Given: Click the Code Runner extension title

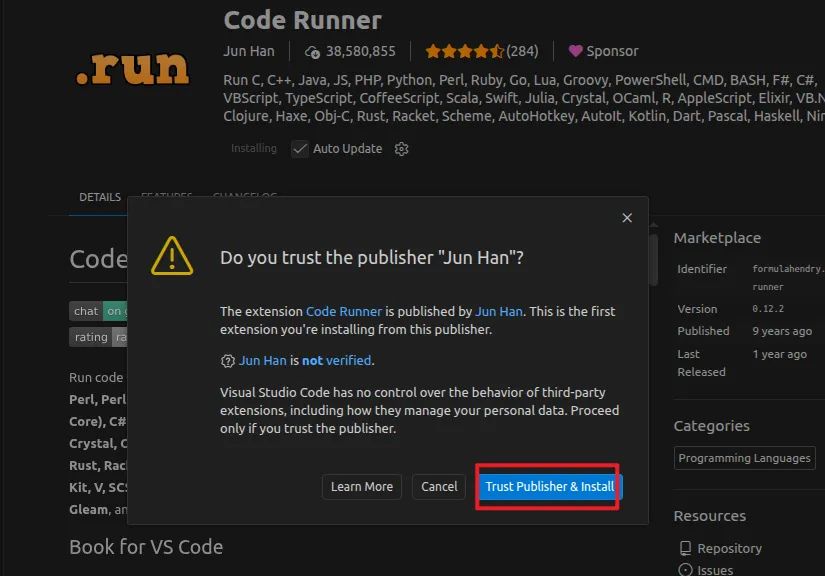Looking at the screenshot, I should click(303, 20).
